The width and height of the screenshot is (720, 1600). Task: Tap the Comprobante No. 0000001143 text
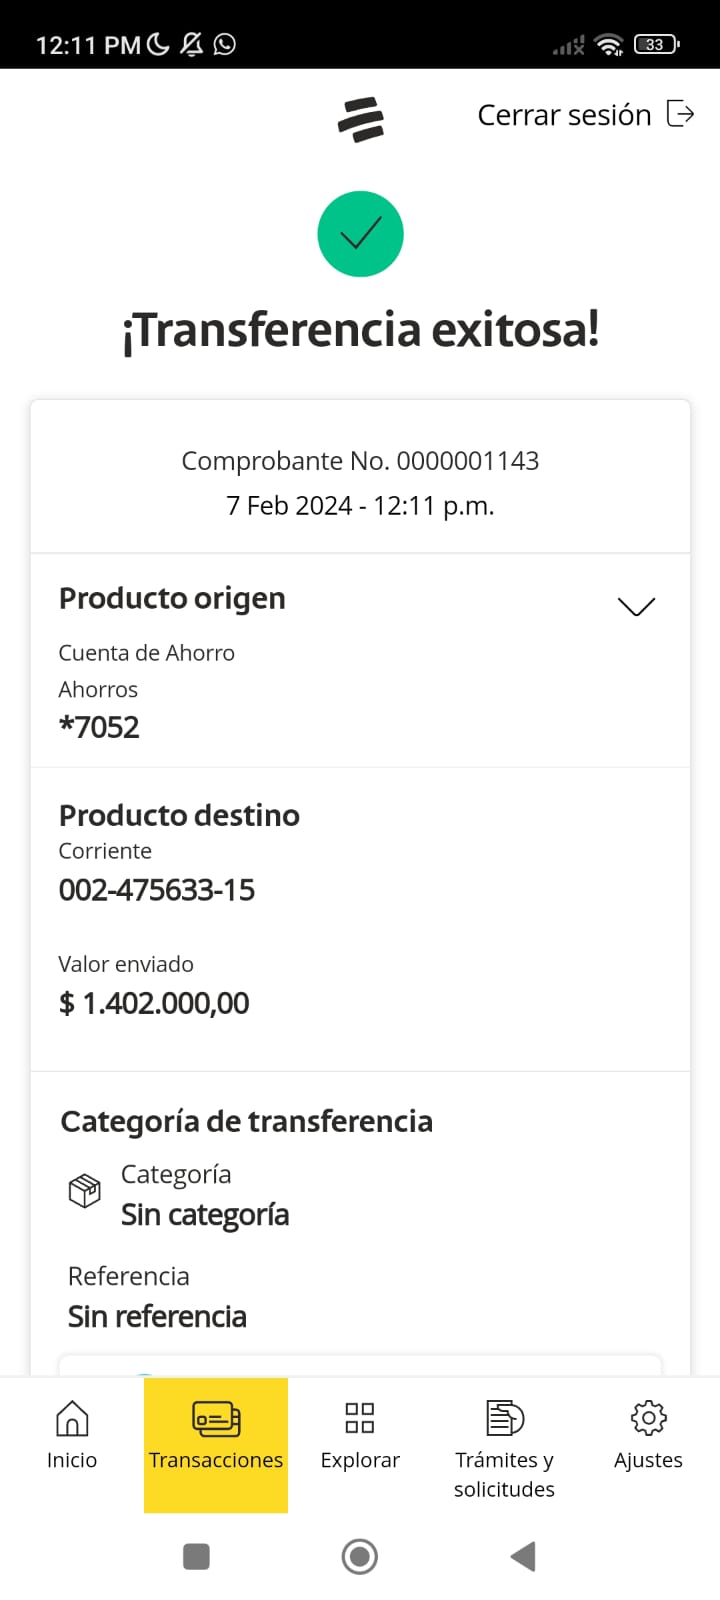360,461
